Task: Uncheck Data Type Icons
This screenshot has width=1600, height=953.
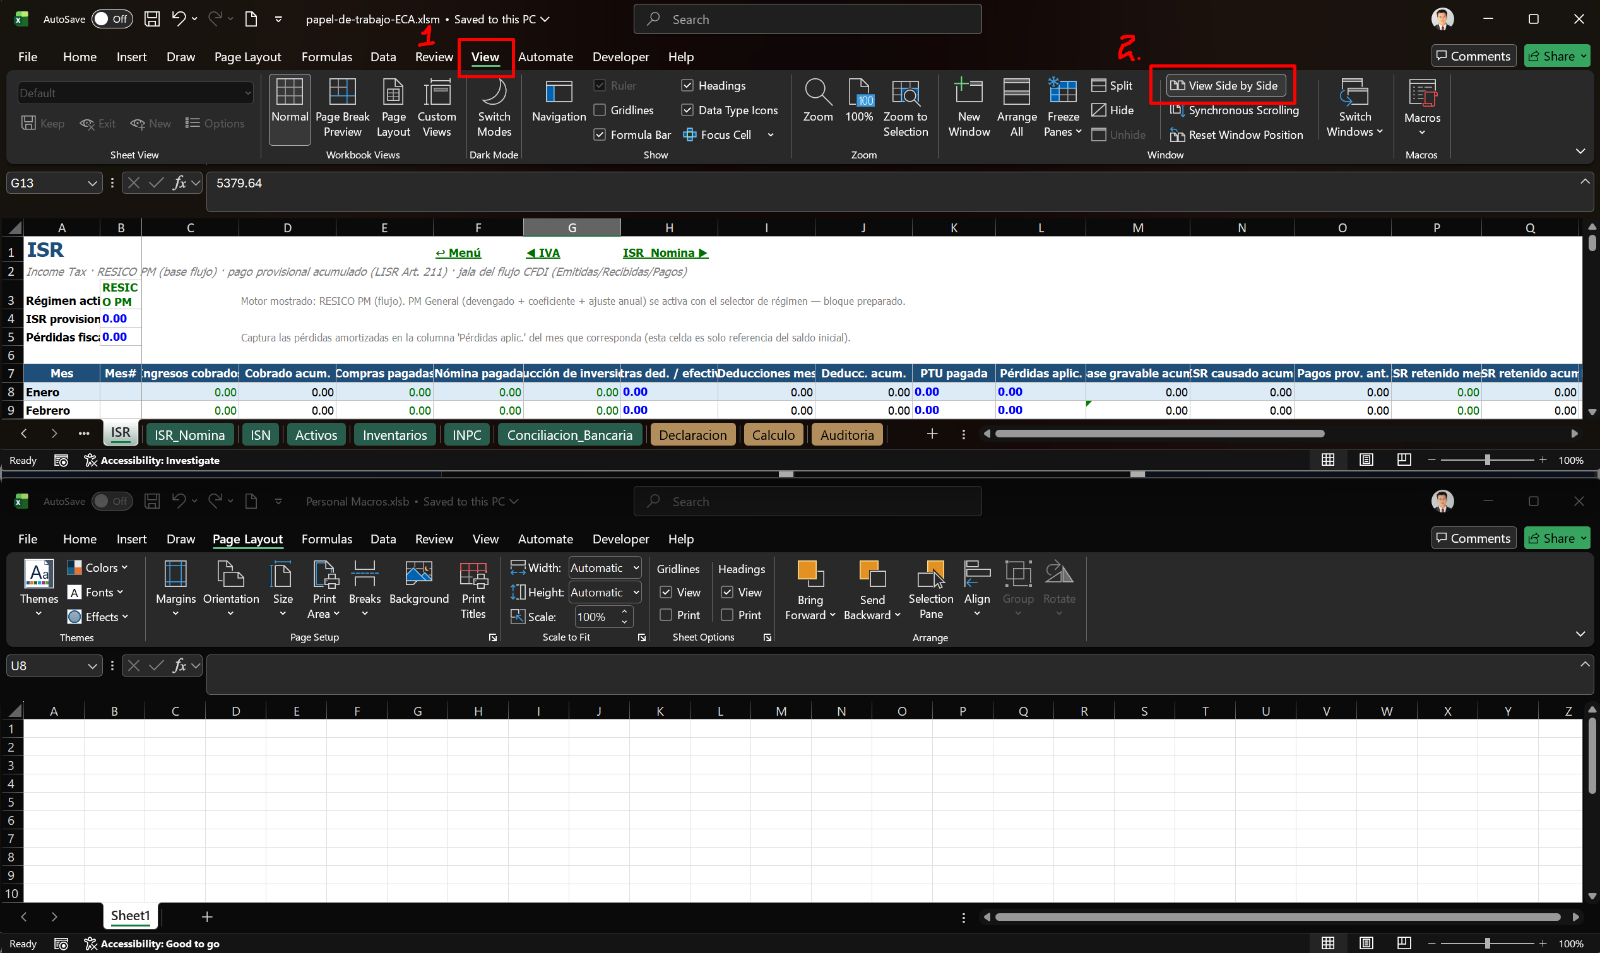Action: pyautogui.click(x=688, y=110)
